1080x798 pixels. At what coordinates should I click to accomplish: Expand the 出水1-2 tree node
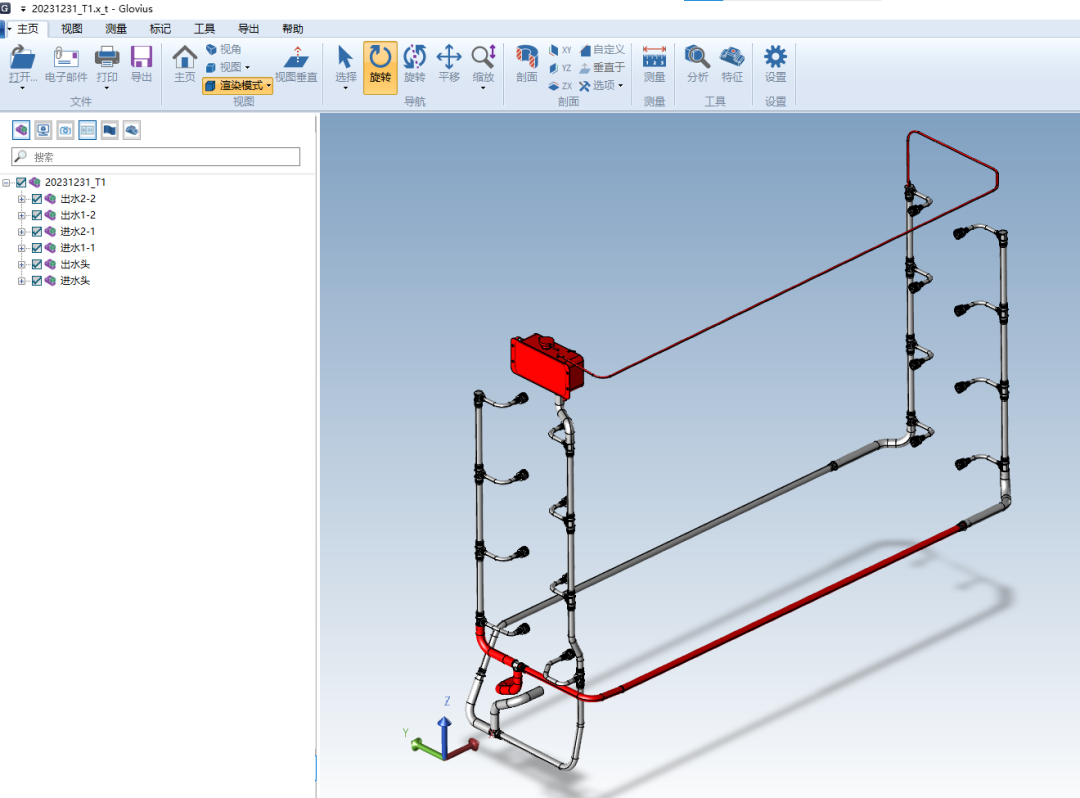pyautogui.click(x=22, y=215)
